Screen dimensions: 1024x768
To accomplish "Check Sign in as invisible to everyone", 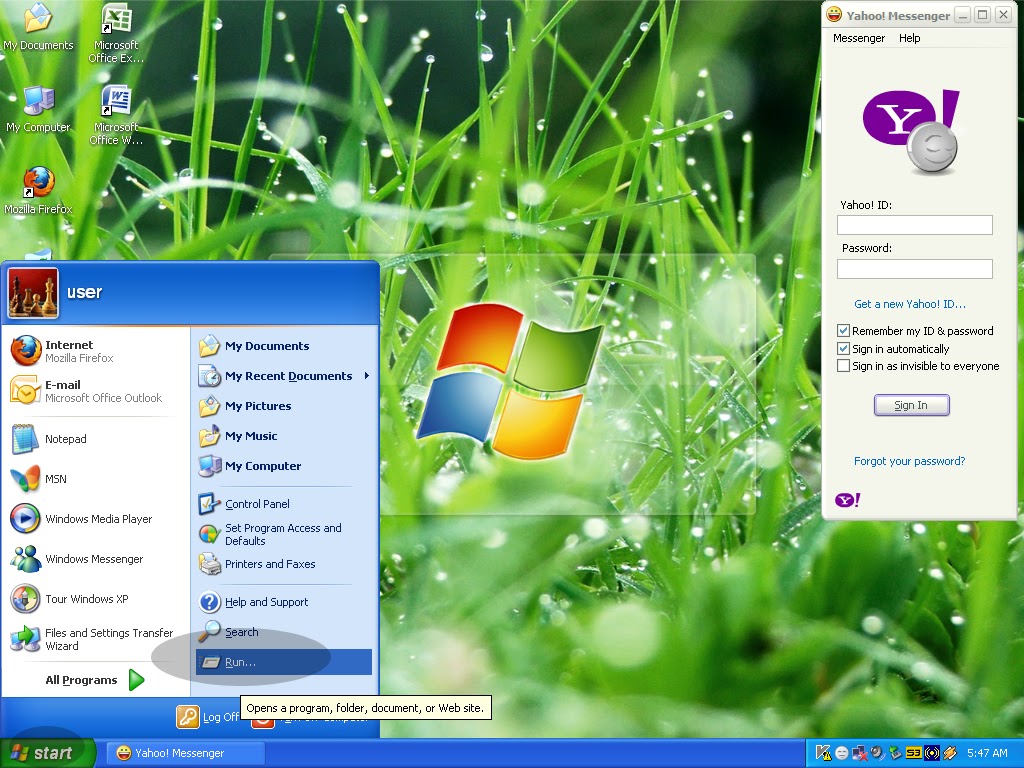I will (843, 366).
